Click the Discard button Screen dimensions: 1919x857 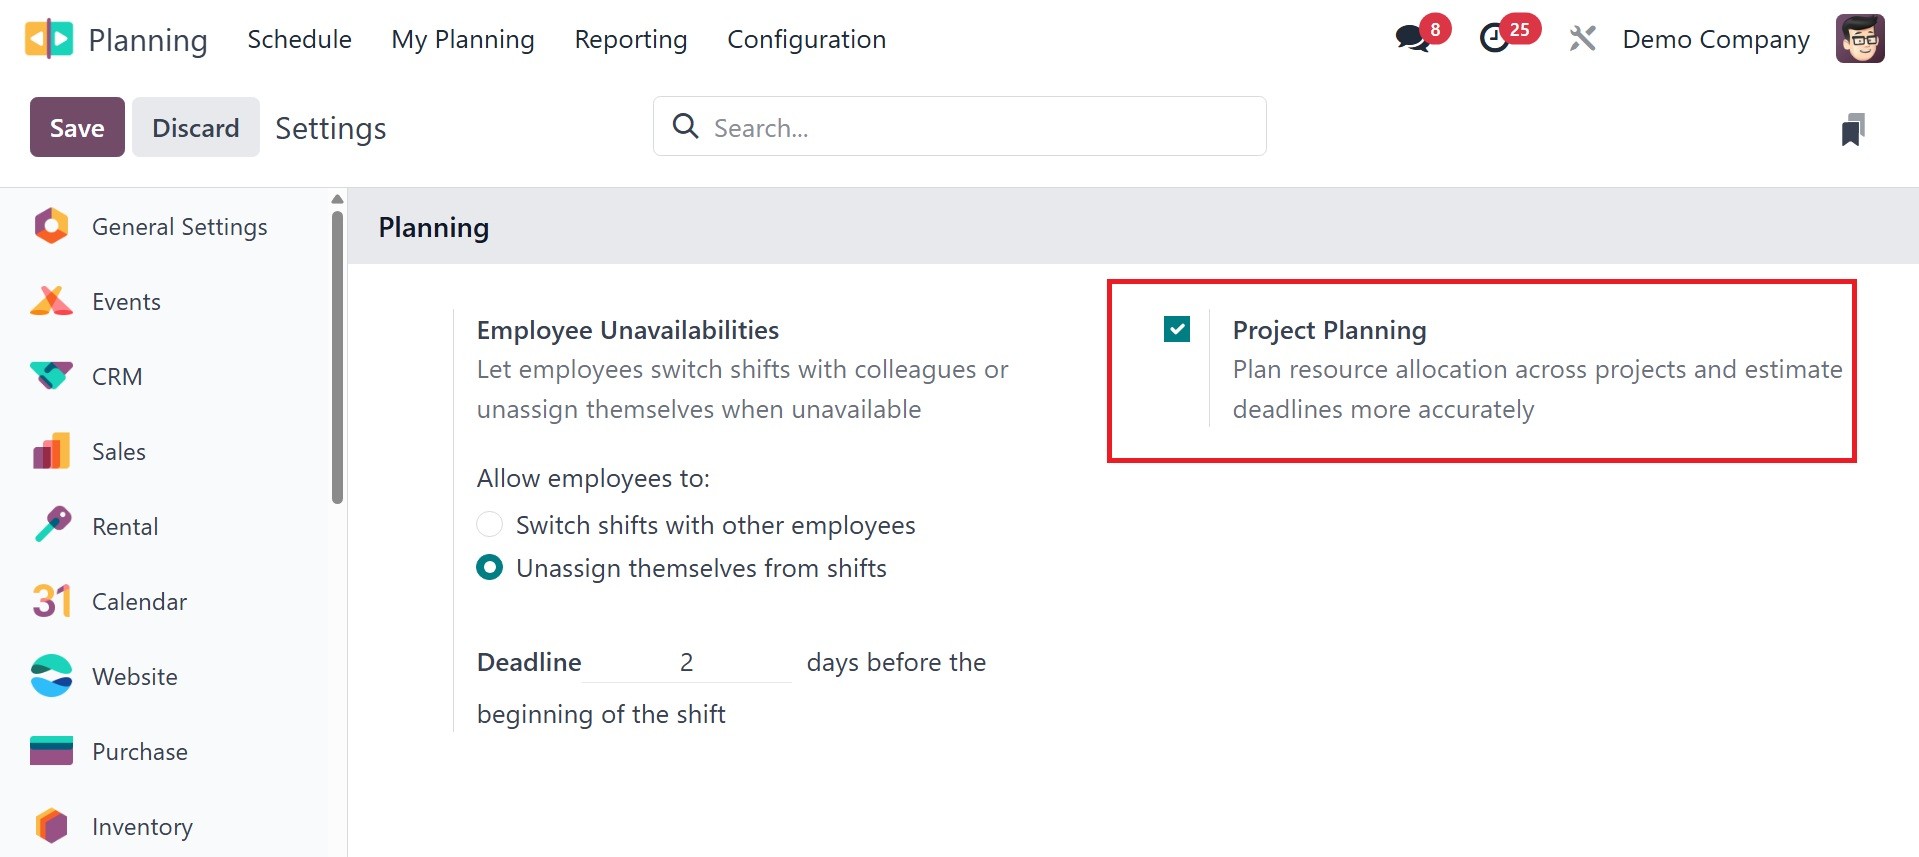[x=195, y=127]
